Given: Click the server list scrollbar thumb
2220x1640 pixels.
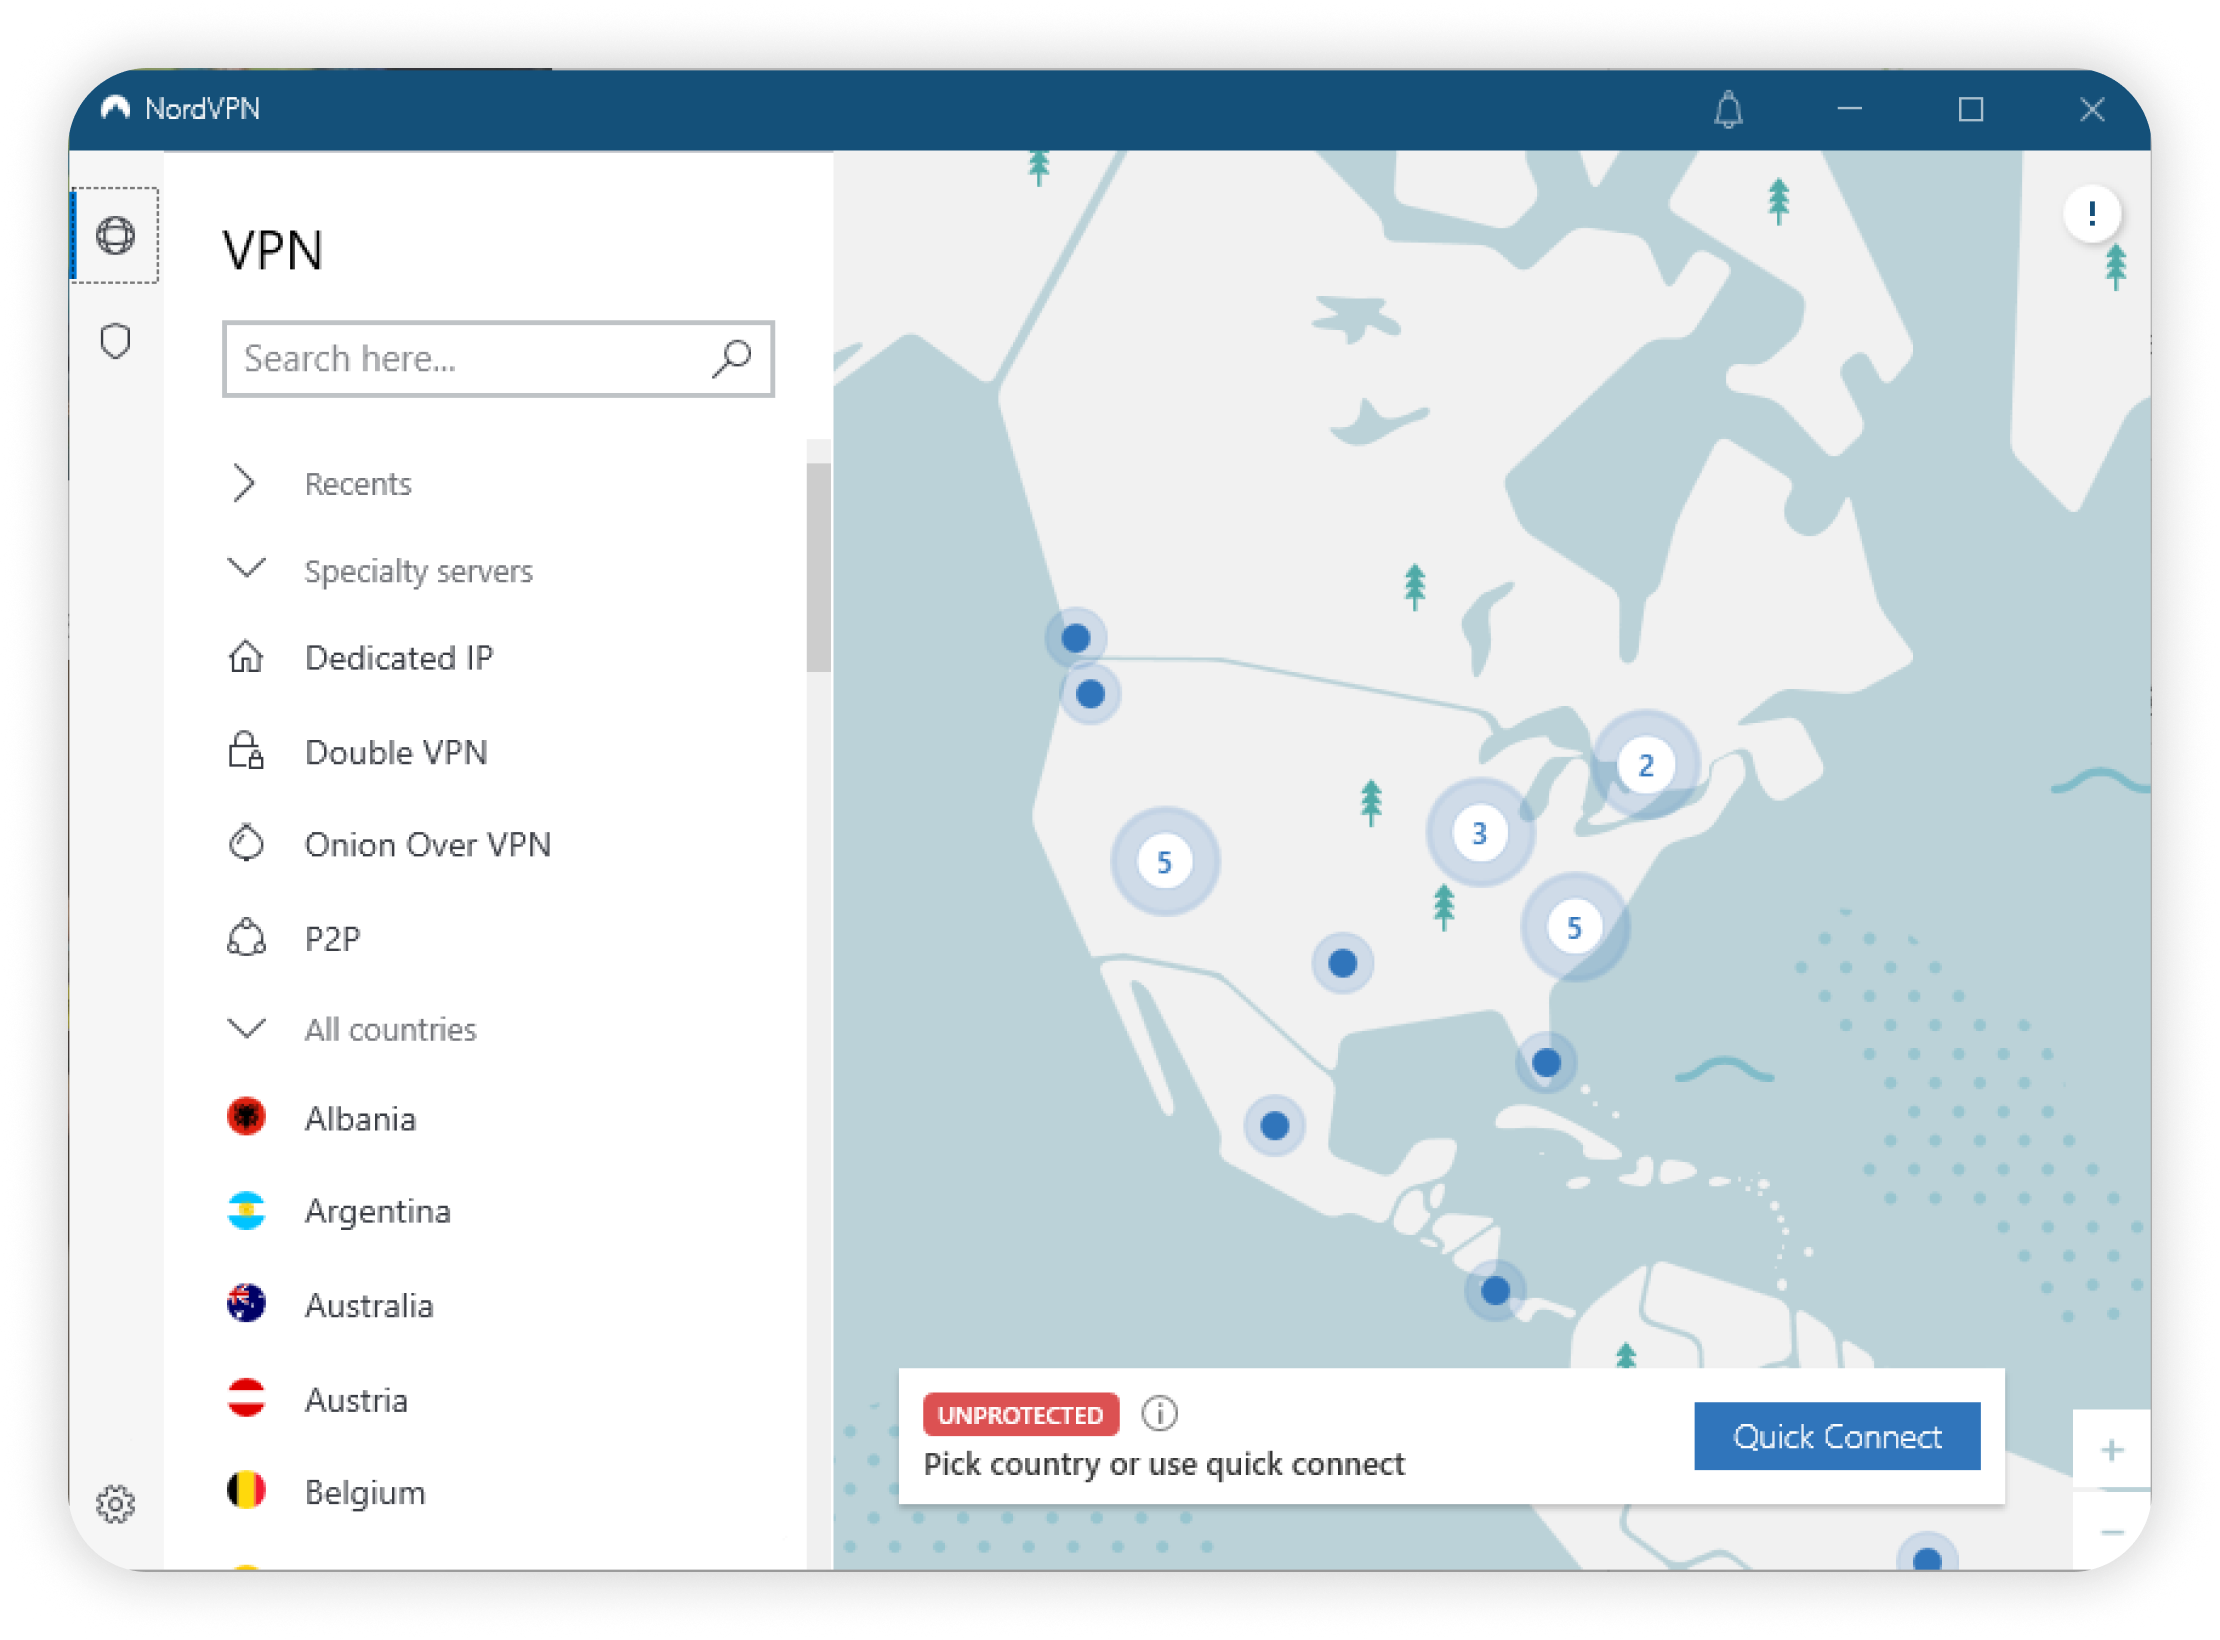Looking at the screenshot, I should (x=819, y=566).
